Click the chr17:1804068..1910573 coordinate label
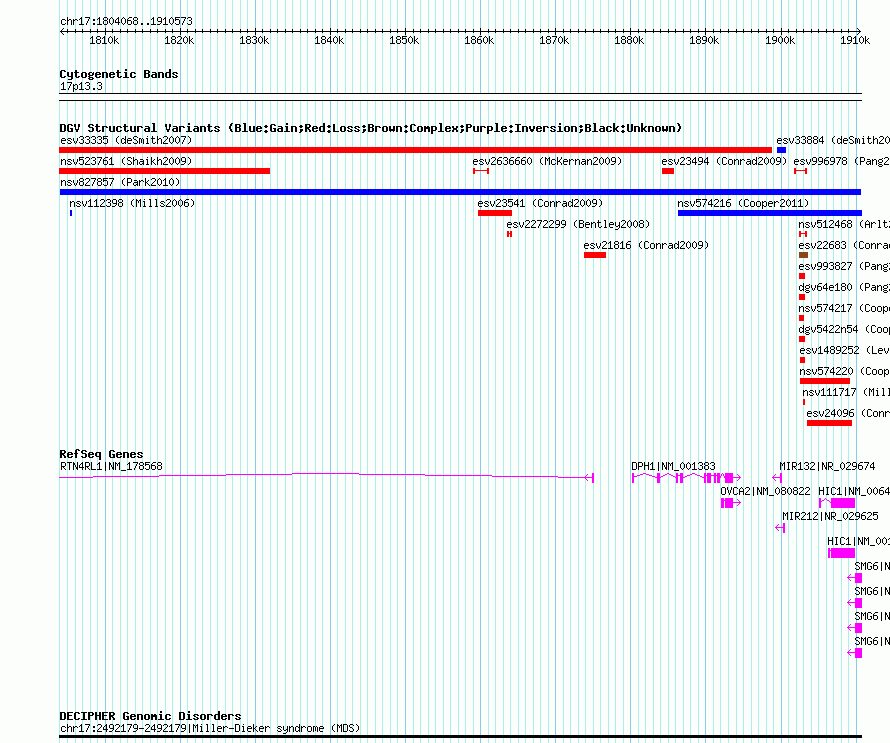Screen dimensions: 890x743 point(127,21)
